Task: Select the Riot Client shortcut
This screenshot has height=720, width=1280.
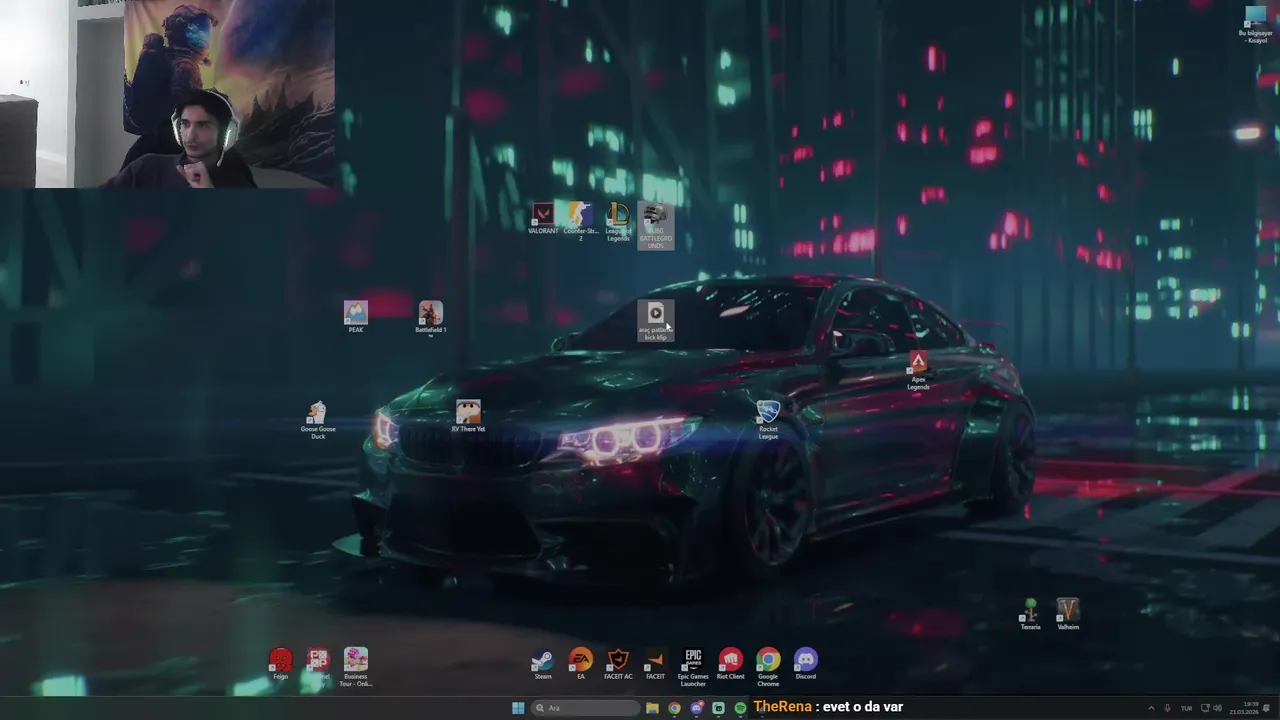Action: [x=731, y=664]
